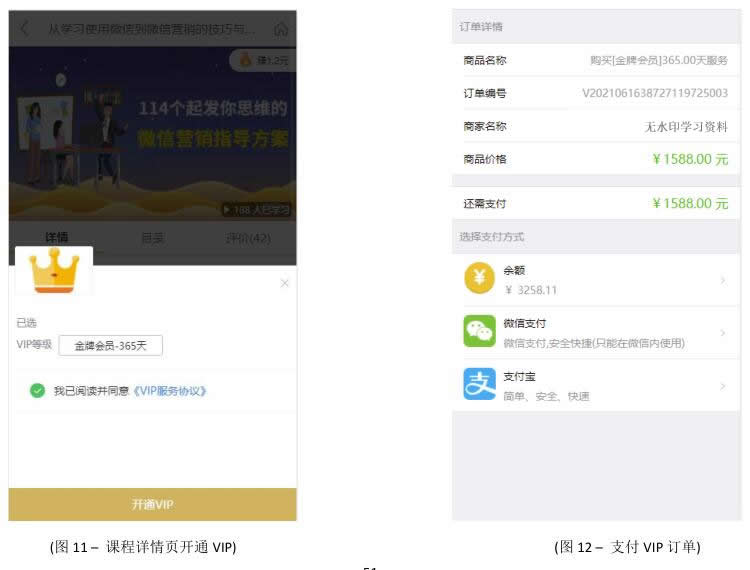Expand the 支付宝 row chevron
The height and width of the screenshot is (570, 750).
click(x=723, y=385)
